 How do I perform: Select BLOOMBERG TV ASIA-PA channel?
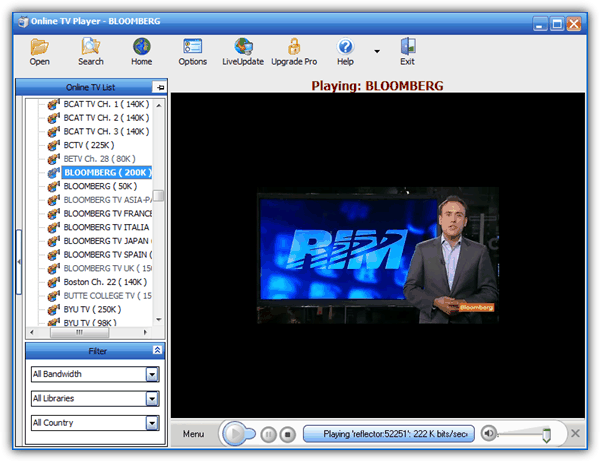pos(108,200)
